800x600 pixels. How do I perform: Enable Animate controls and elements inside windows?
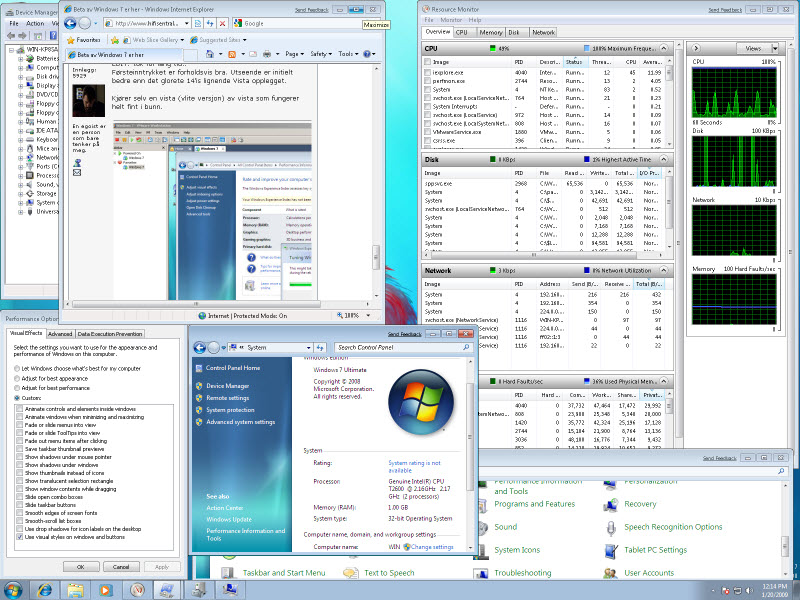[20, 409]
